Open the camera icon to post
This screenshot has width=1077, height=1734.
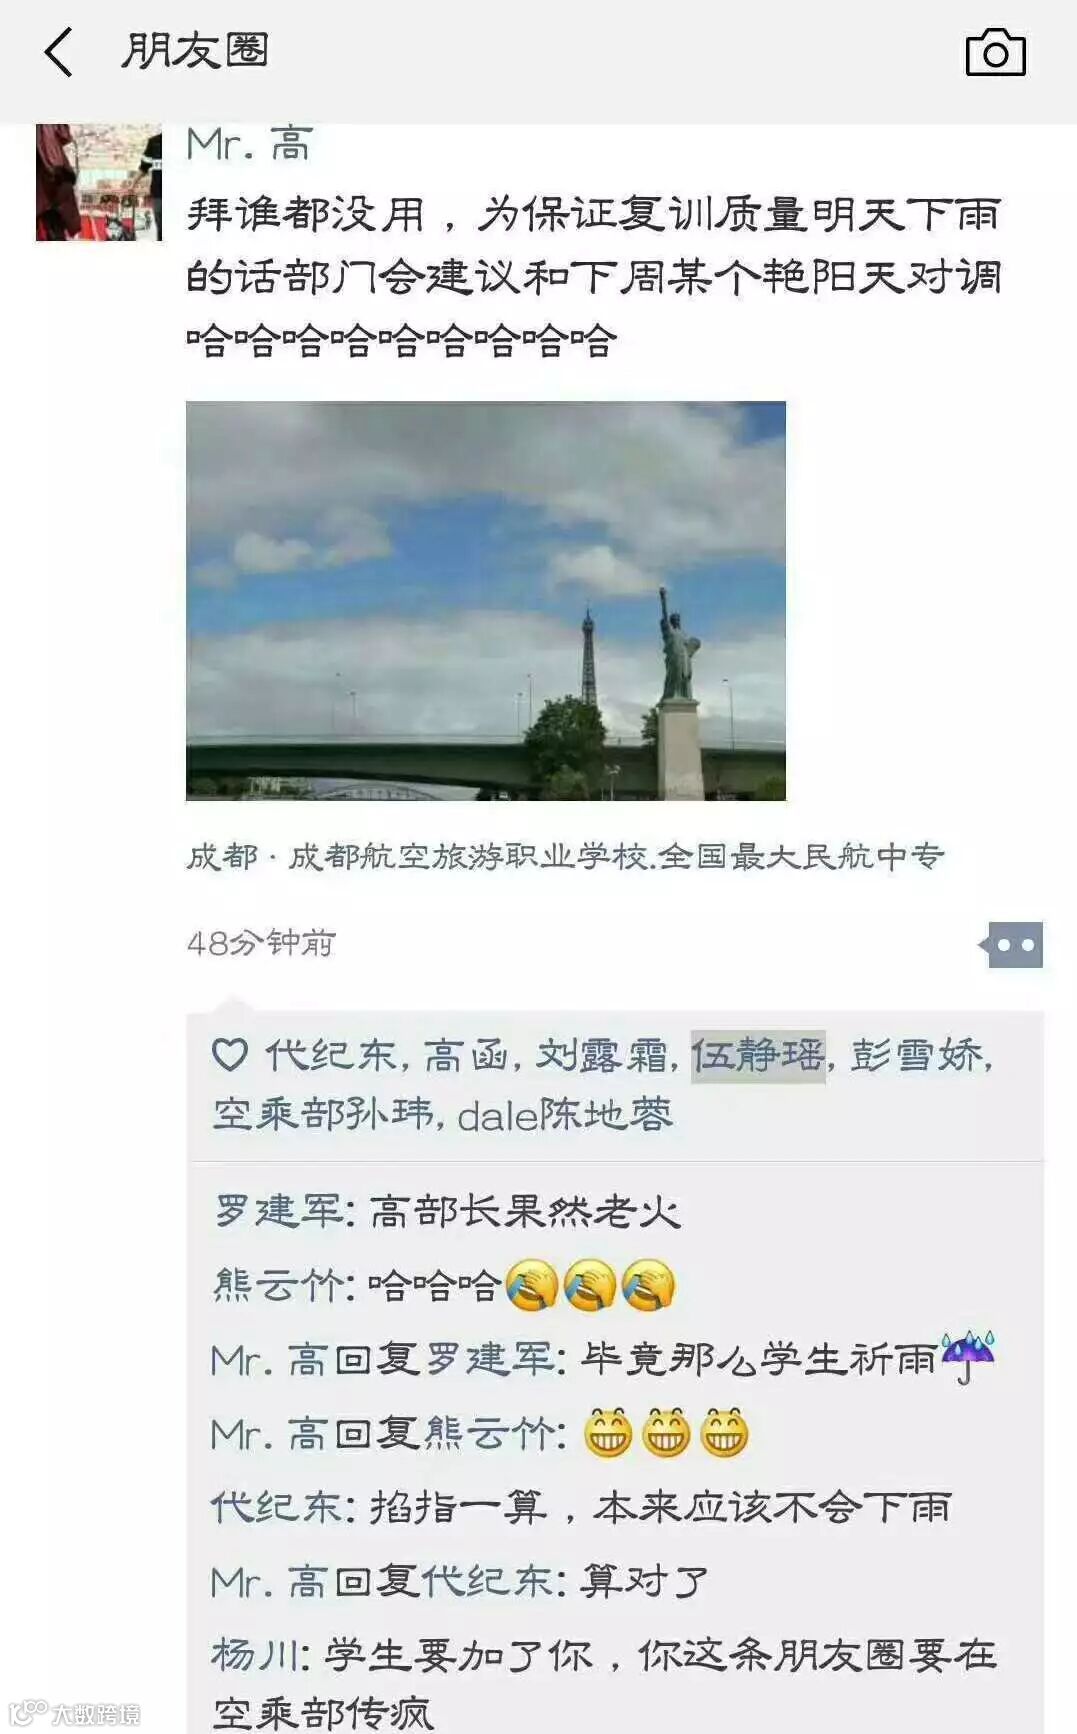coord(995,52)
